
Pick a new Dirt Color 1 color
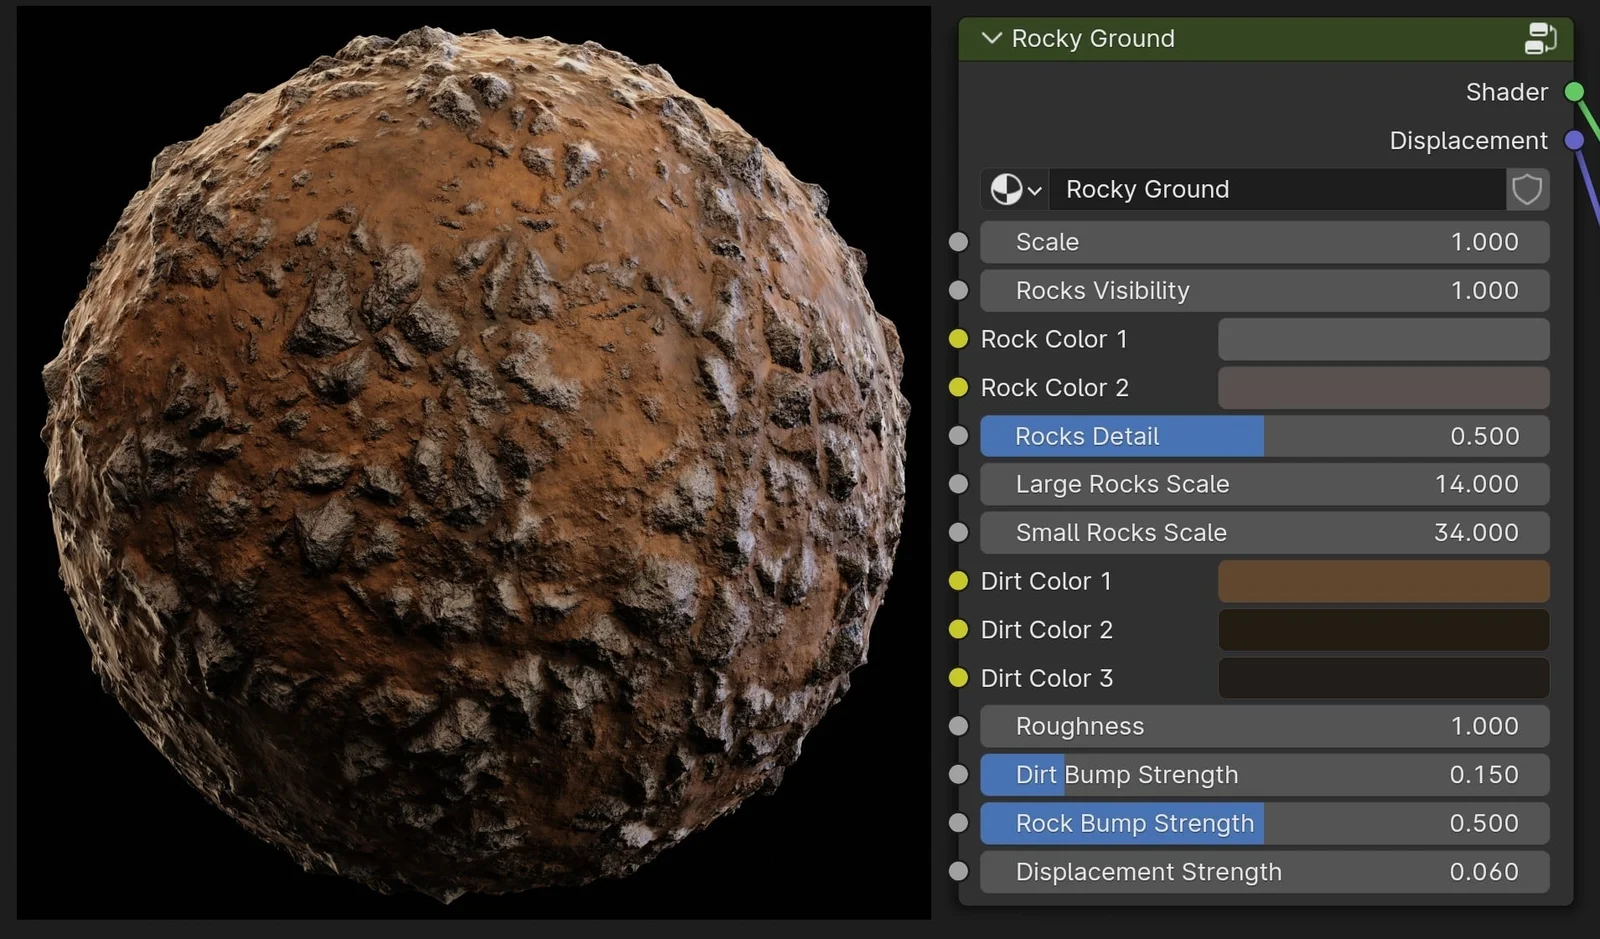(x=1382, y=581)
